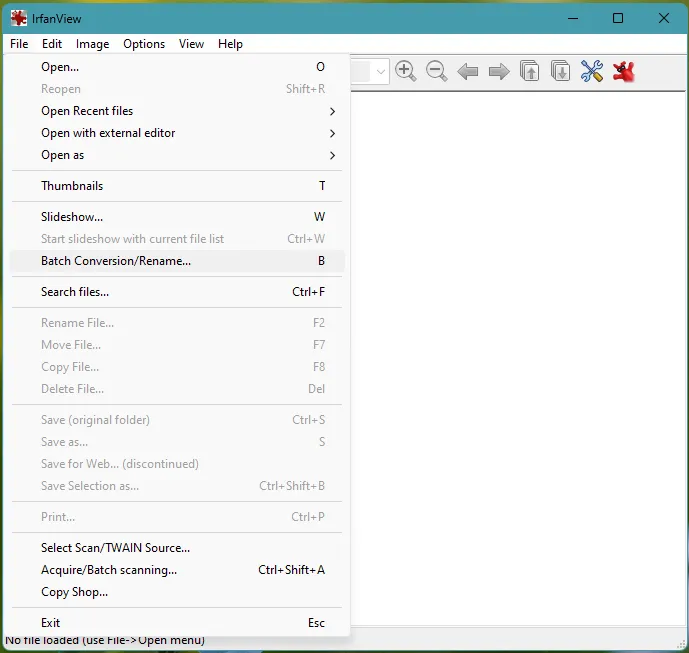Choose Search files... entry

point(177,292)
